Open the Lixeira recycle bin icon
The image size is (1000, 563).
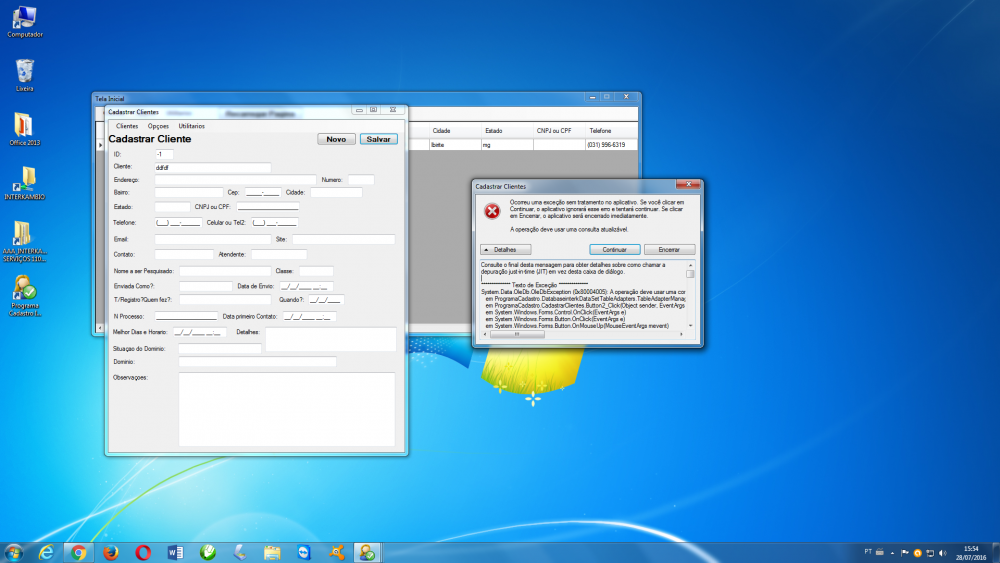pos(24,71)
